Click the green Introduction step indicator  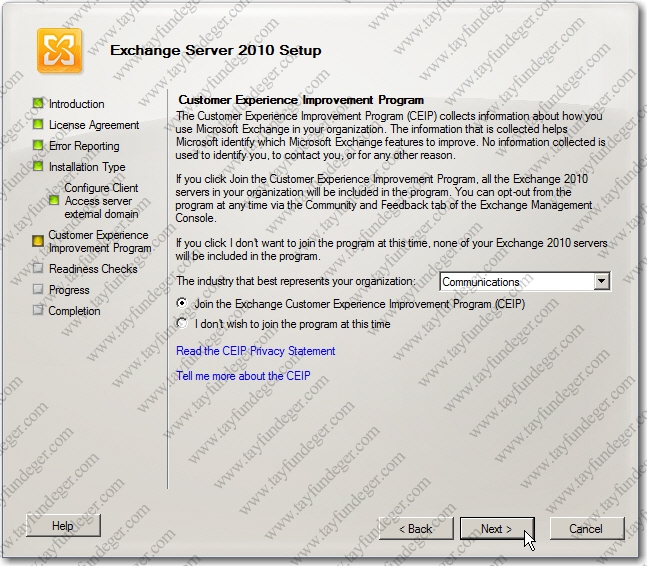[x=38, y=103]
